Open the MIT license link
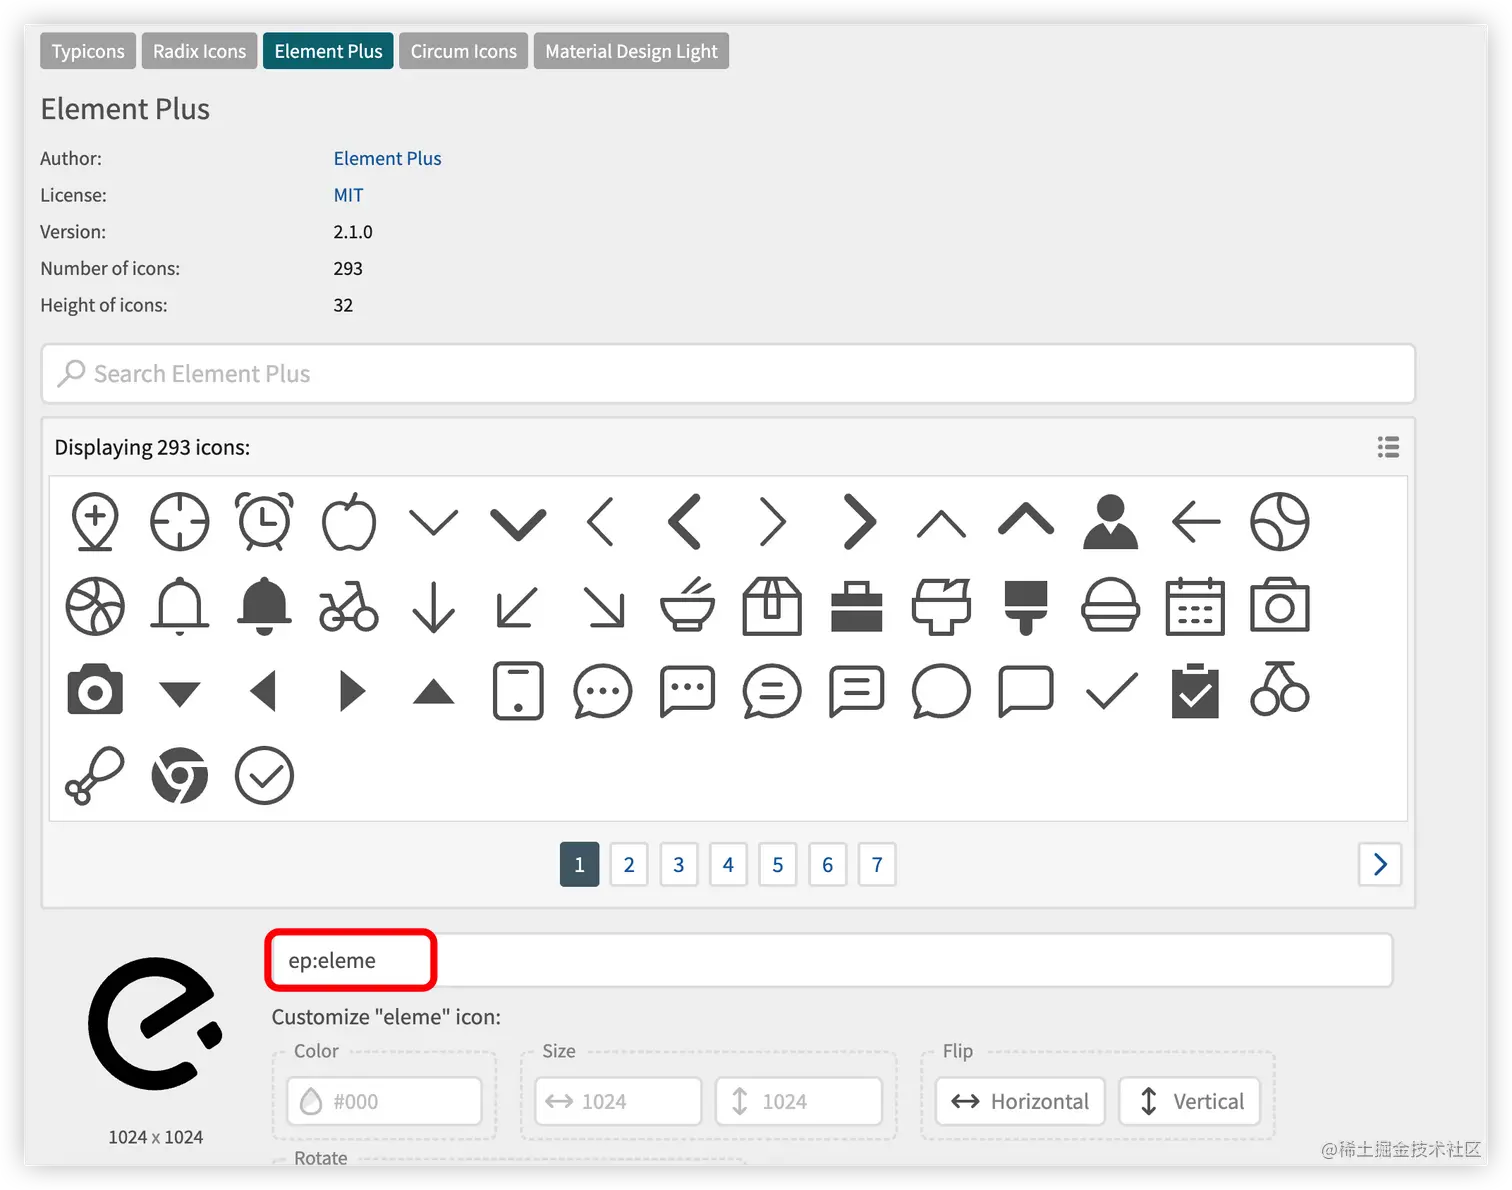The width and height of the screenshot is (1512, 1190). [x=348, y=195]
